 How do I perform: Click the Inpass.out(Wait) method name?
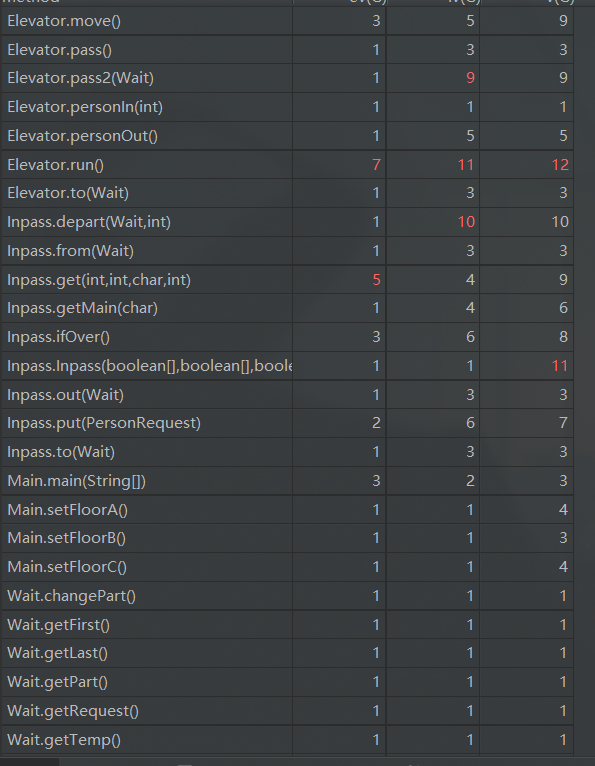click(x=65, y=394)
